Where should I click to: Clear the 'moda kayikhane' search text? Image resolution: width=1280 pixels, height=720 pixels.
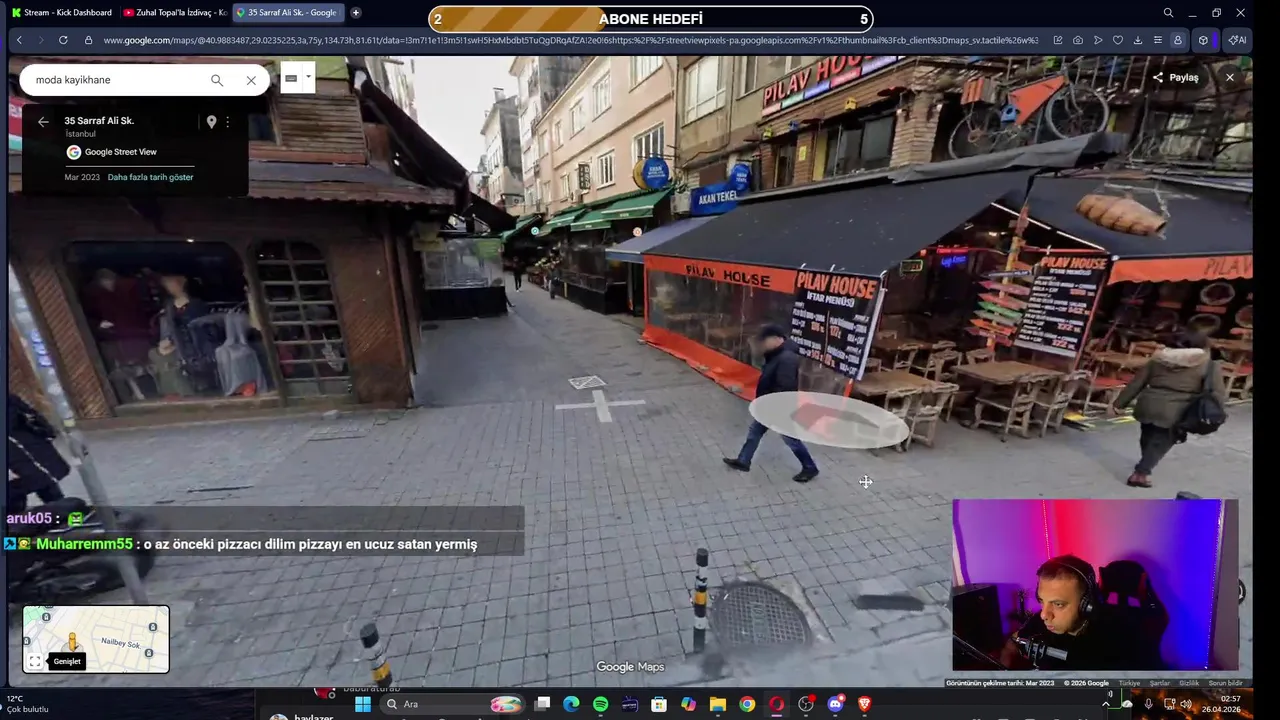point(251,80)
